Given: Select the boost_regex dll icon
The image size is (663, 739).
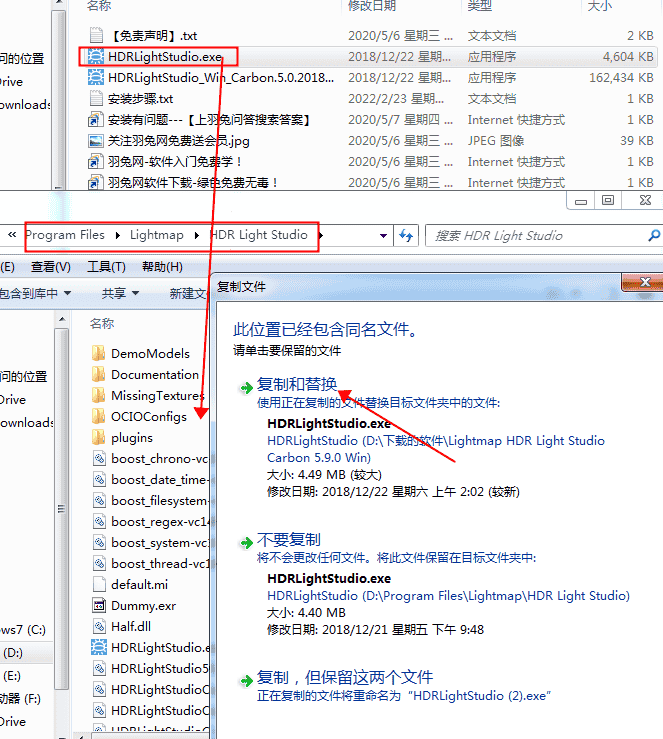Looking at the screenshot, I should coord(99,521).
